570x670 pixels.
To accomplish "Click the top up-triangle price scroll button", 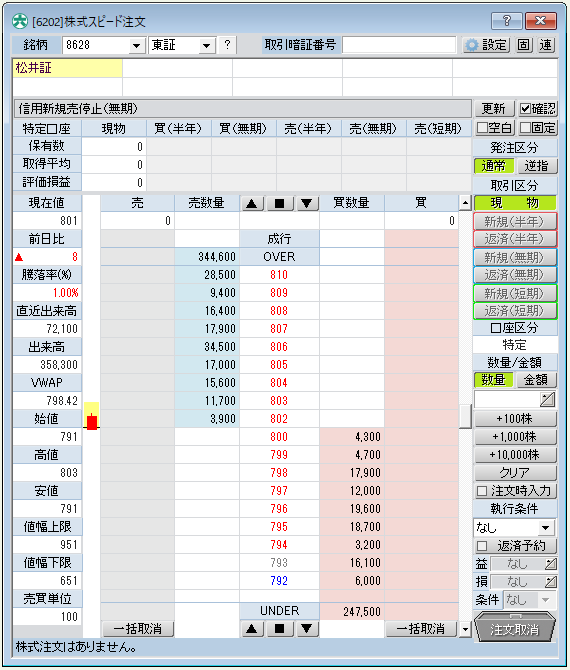I will (x=252, y=203).
